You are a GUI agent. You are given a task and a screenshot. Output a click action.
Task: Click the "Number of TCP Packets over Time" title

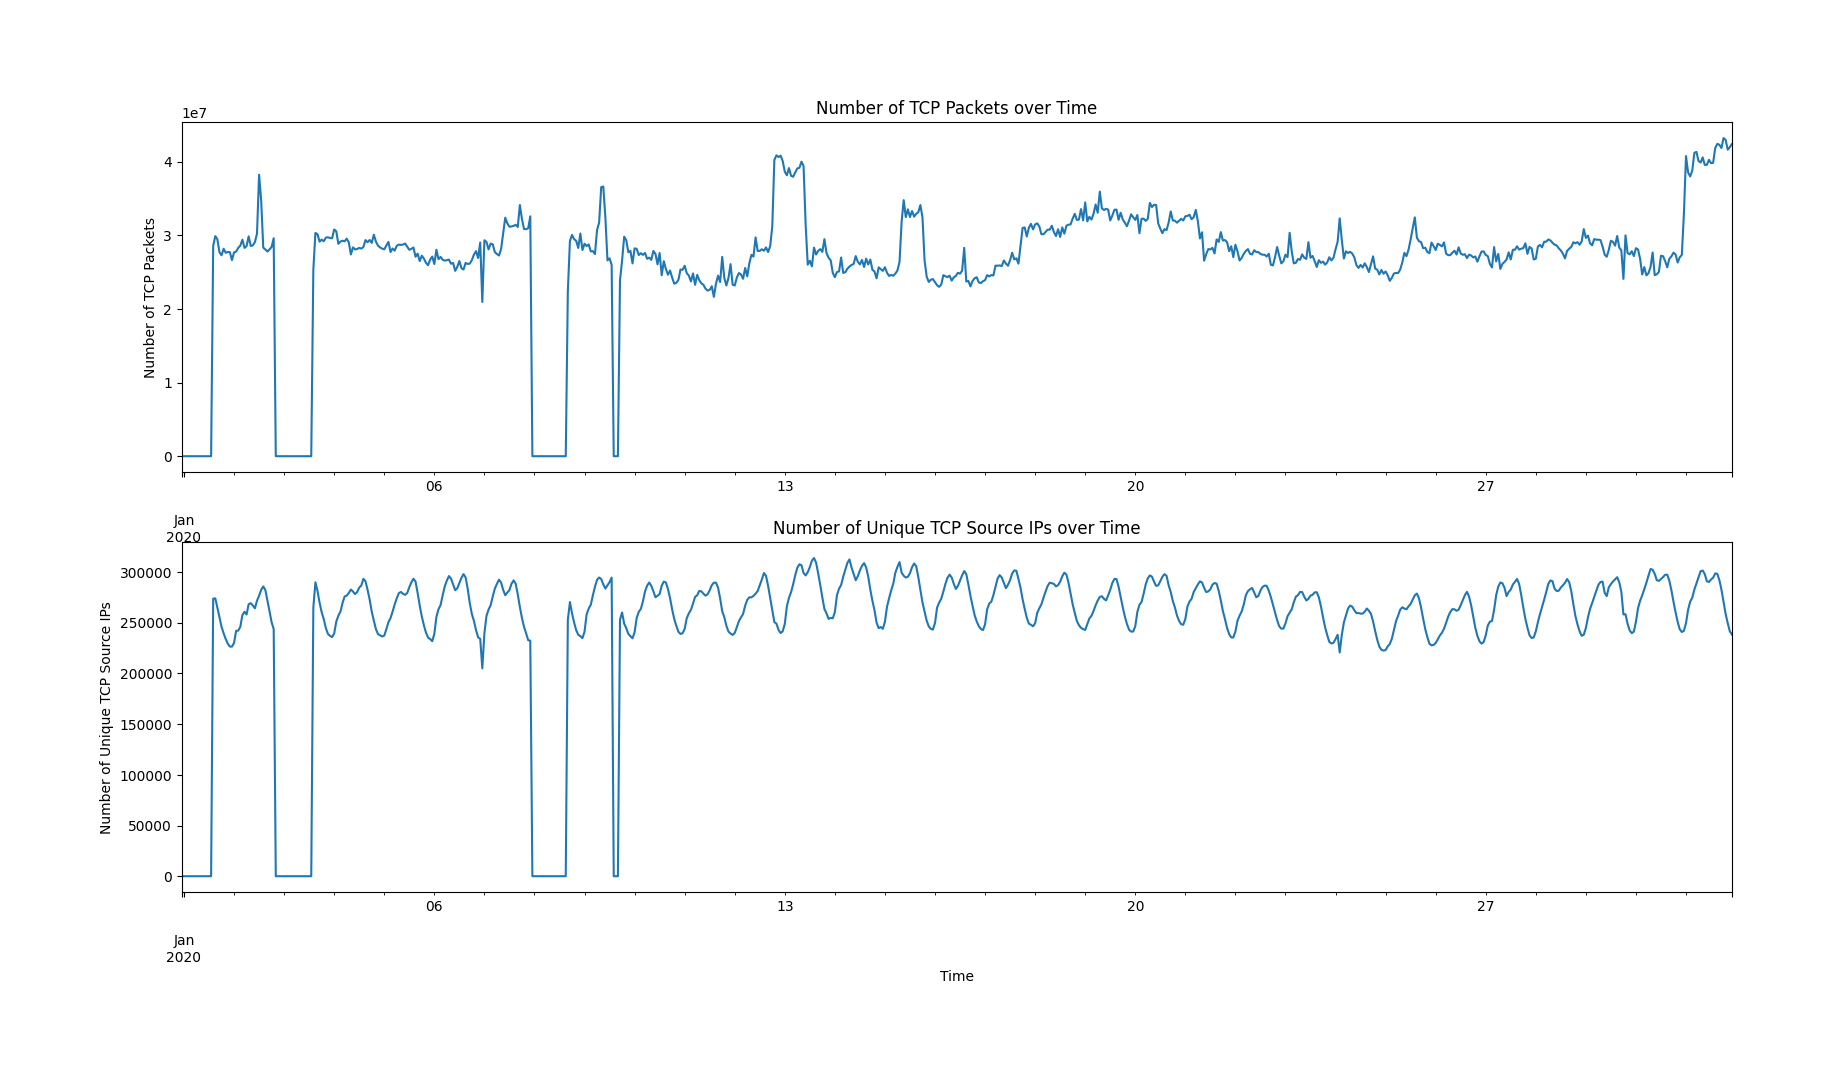955,108
